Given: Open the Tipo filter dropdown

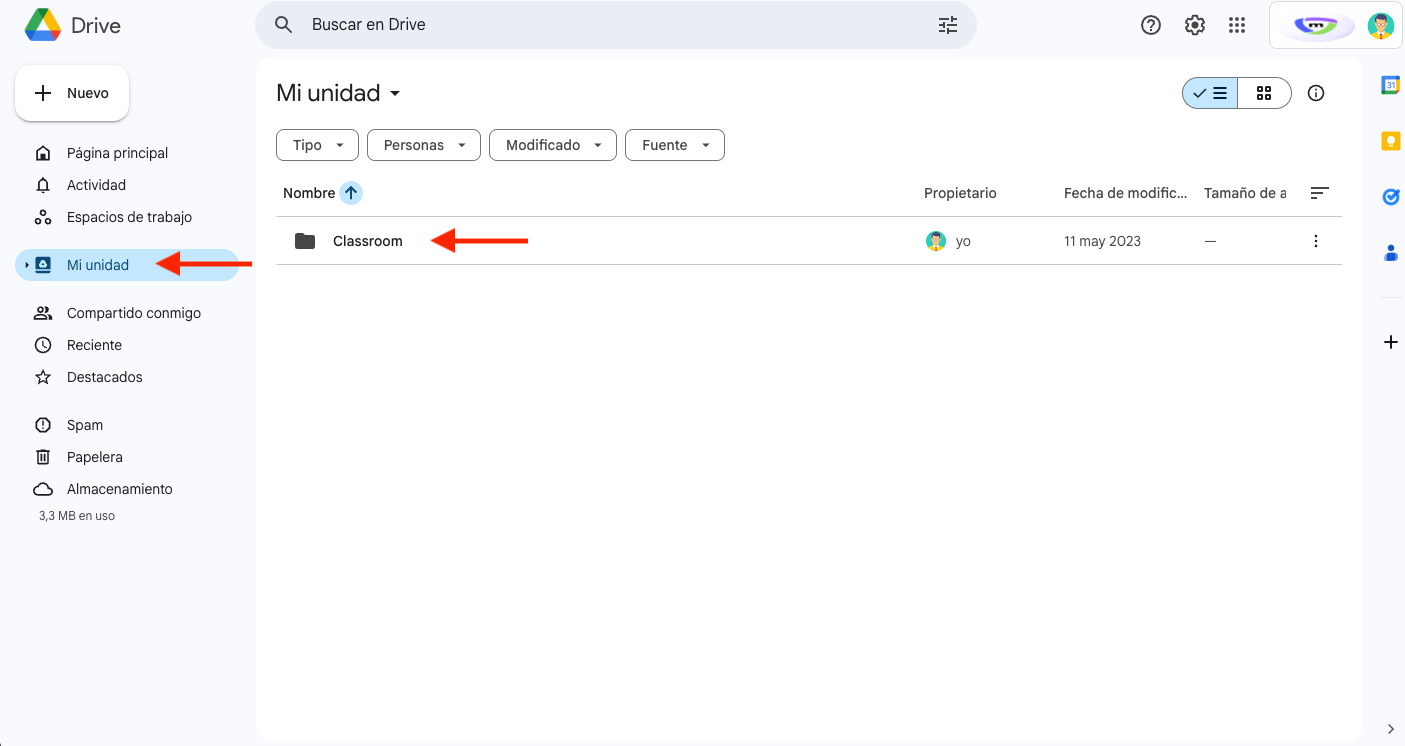Looking at the screenshot, I should [x=317, y=145].
